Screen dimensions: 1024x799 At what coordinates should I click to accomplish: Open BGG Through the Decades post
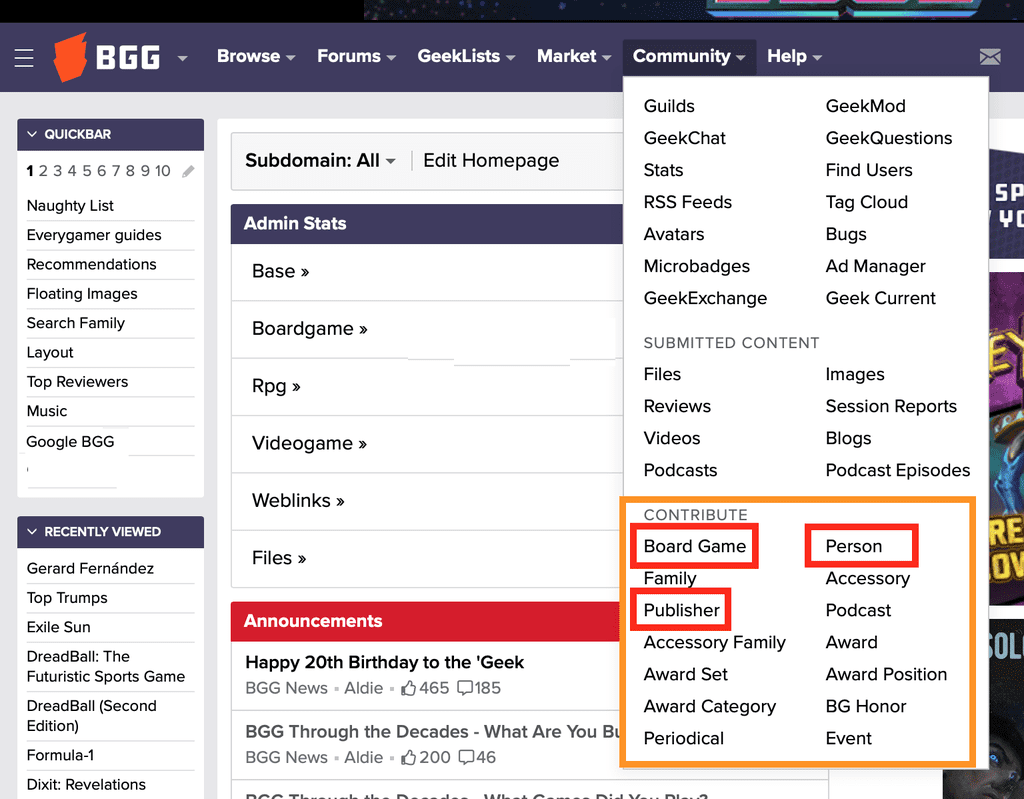click(x=432, y=731)
